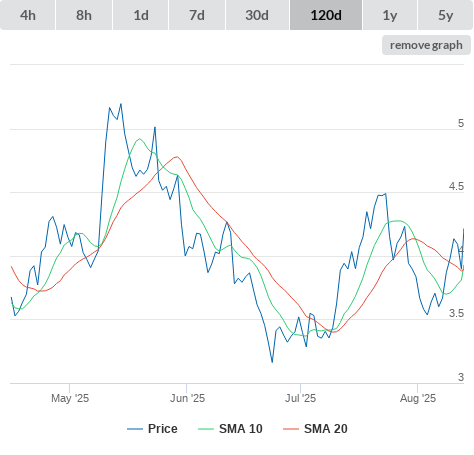Toggle SMA 10 legend entry
474x455 pixels.
pos(230,429)
